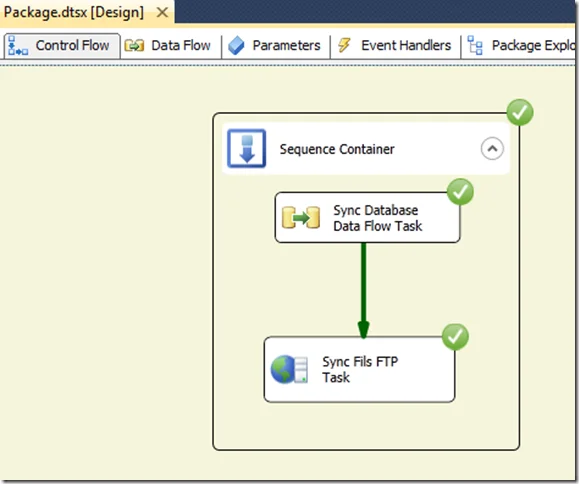Click the blue Parameters icon
Image resolution: width=579 pixels, height=484 pixels.
pos(236,46)
